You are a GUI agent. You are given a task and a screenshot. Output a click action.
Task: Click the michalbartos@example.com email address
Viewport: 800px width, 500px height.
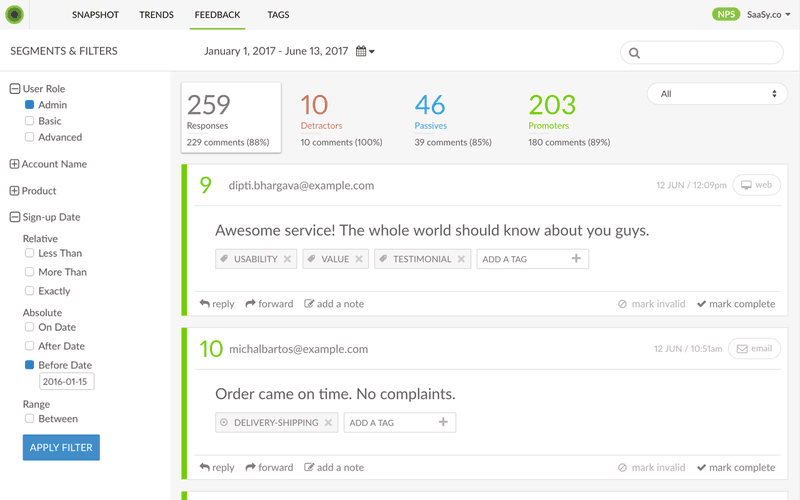pyautogui.click(x=298, y=349)
